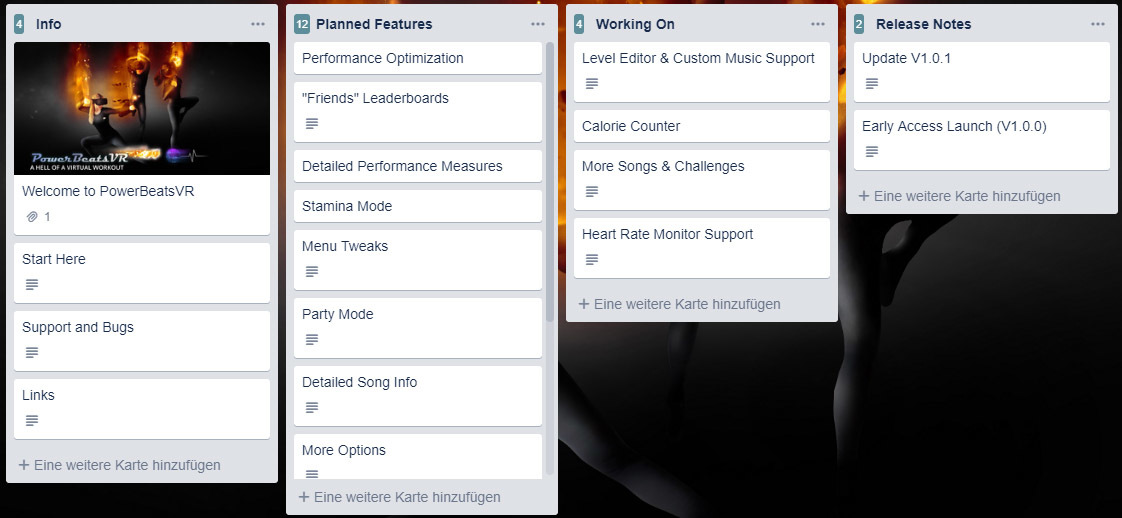Click the attachment paperclip icon on the Welcome card
This screenshot has height=518, width=1122.
pos(32,216)
